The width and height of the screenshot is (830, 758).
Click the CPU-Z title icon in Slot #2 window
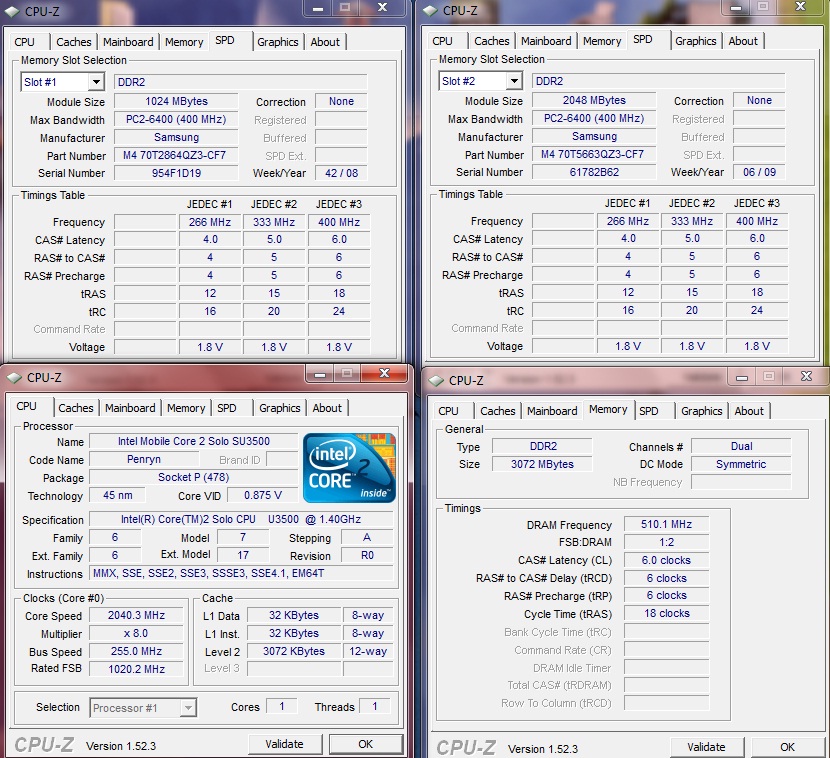point(431,11)
